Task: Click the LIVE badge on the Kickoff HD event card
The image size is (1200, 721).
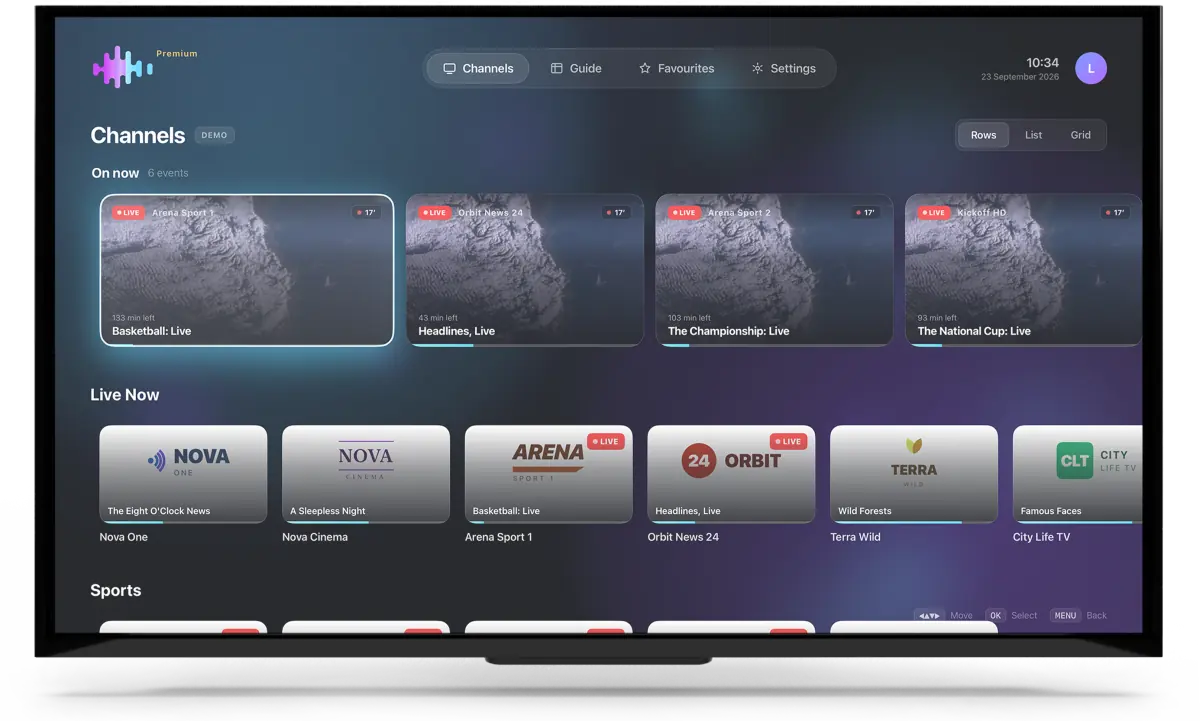Action: [933, 213]
